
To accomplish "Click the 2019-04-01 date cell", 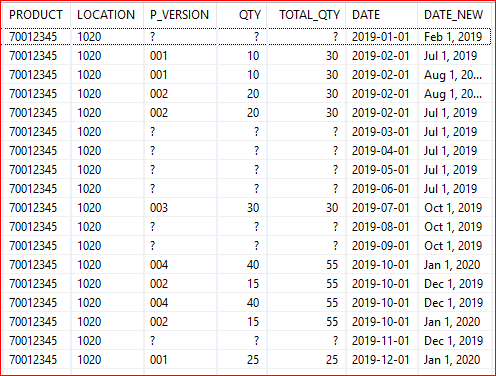I will click(x=382, y=151).
